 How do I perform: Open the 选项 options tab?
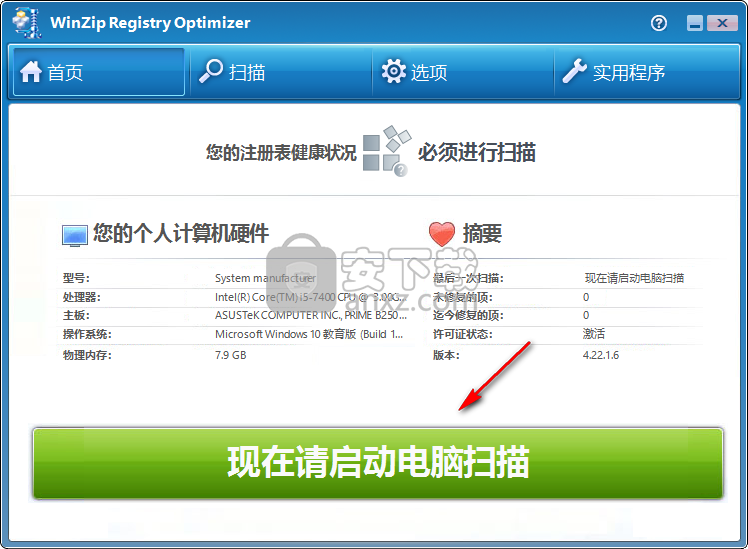point(463,72)
